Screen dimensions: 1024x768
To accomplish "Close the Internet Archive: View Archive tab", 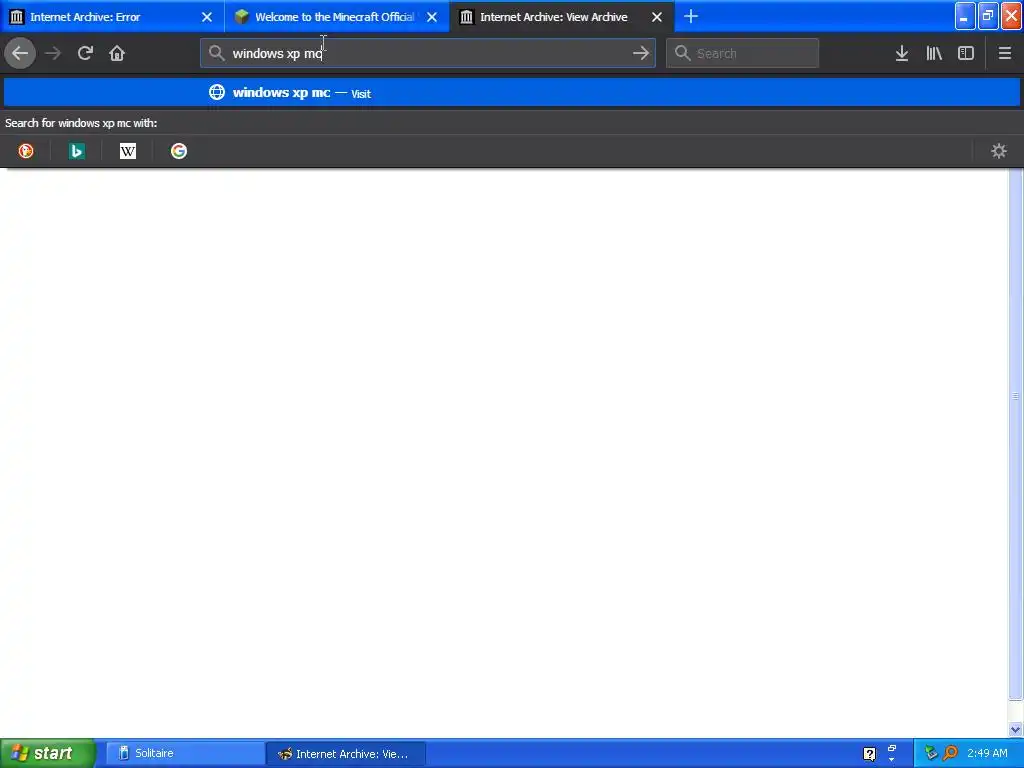I will click(x=657, y=17).
